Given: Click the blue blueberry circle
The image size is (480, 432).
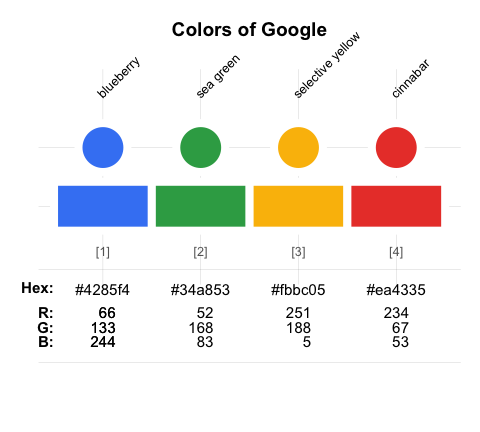Looking at the screenshot, I should click(103, 147).
